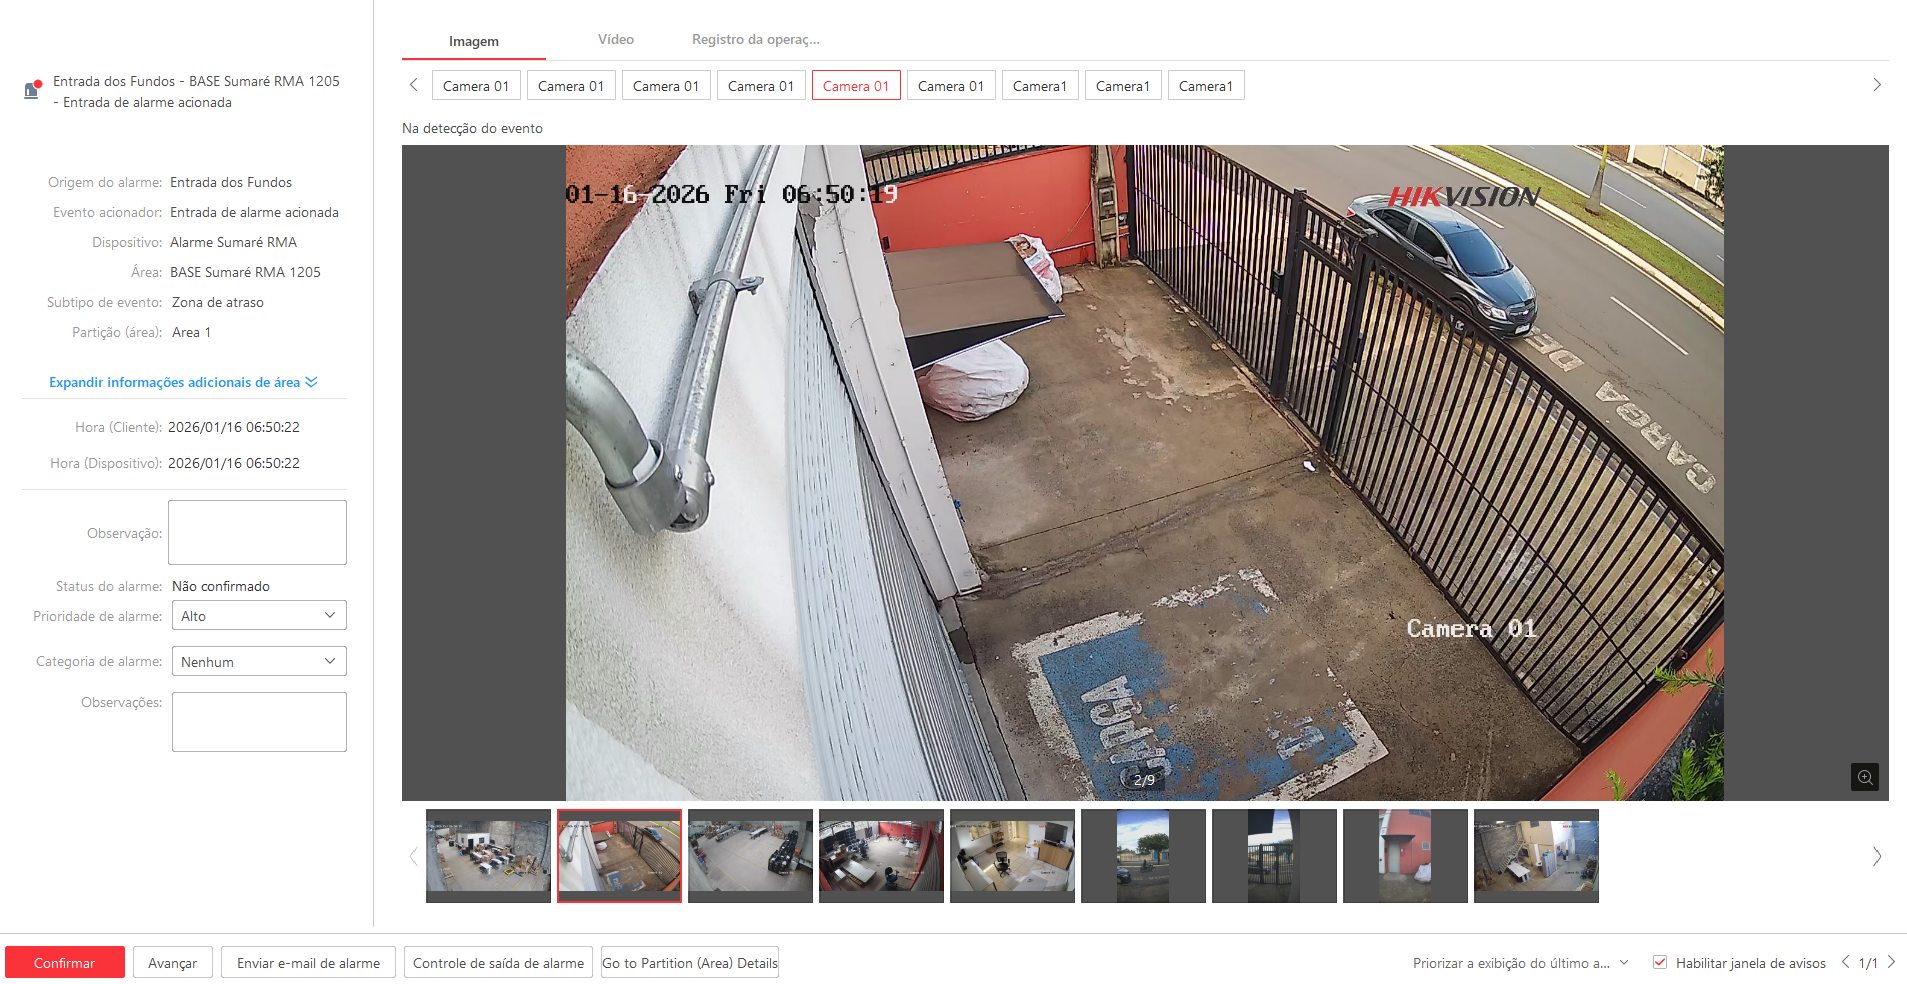Expand informações adicionais de área
The image size is (1907, 984).
183,382
